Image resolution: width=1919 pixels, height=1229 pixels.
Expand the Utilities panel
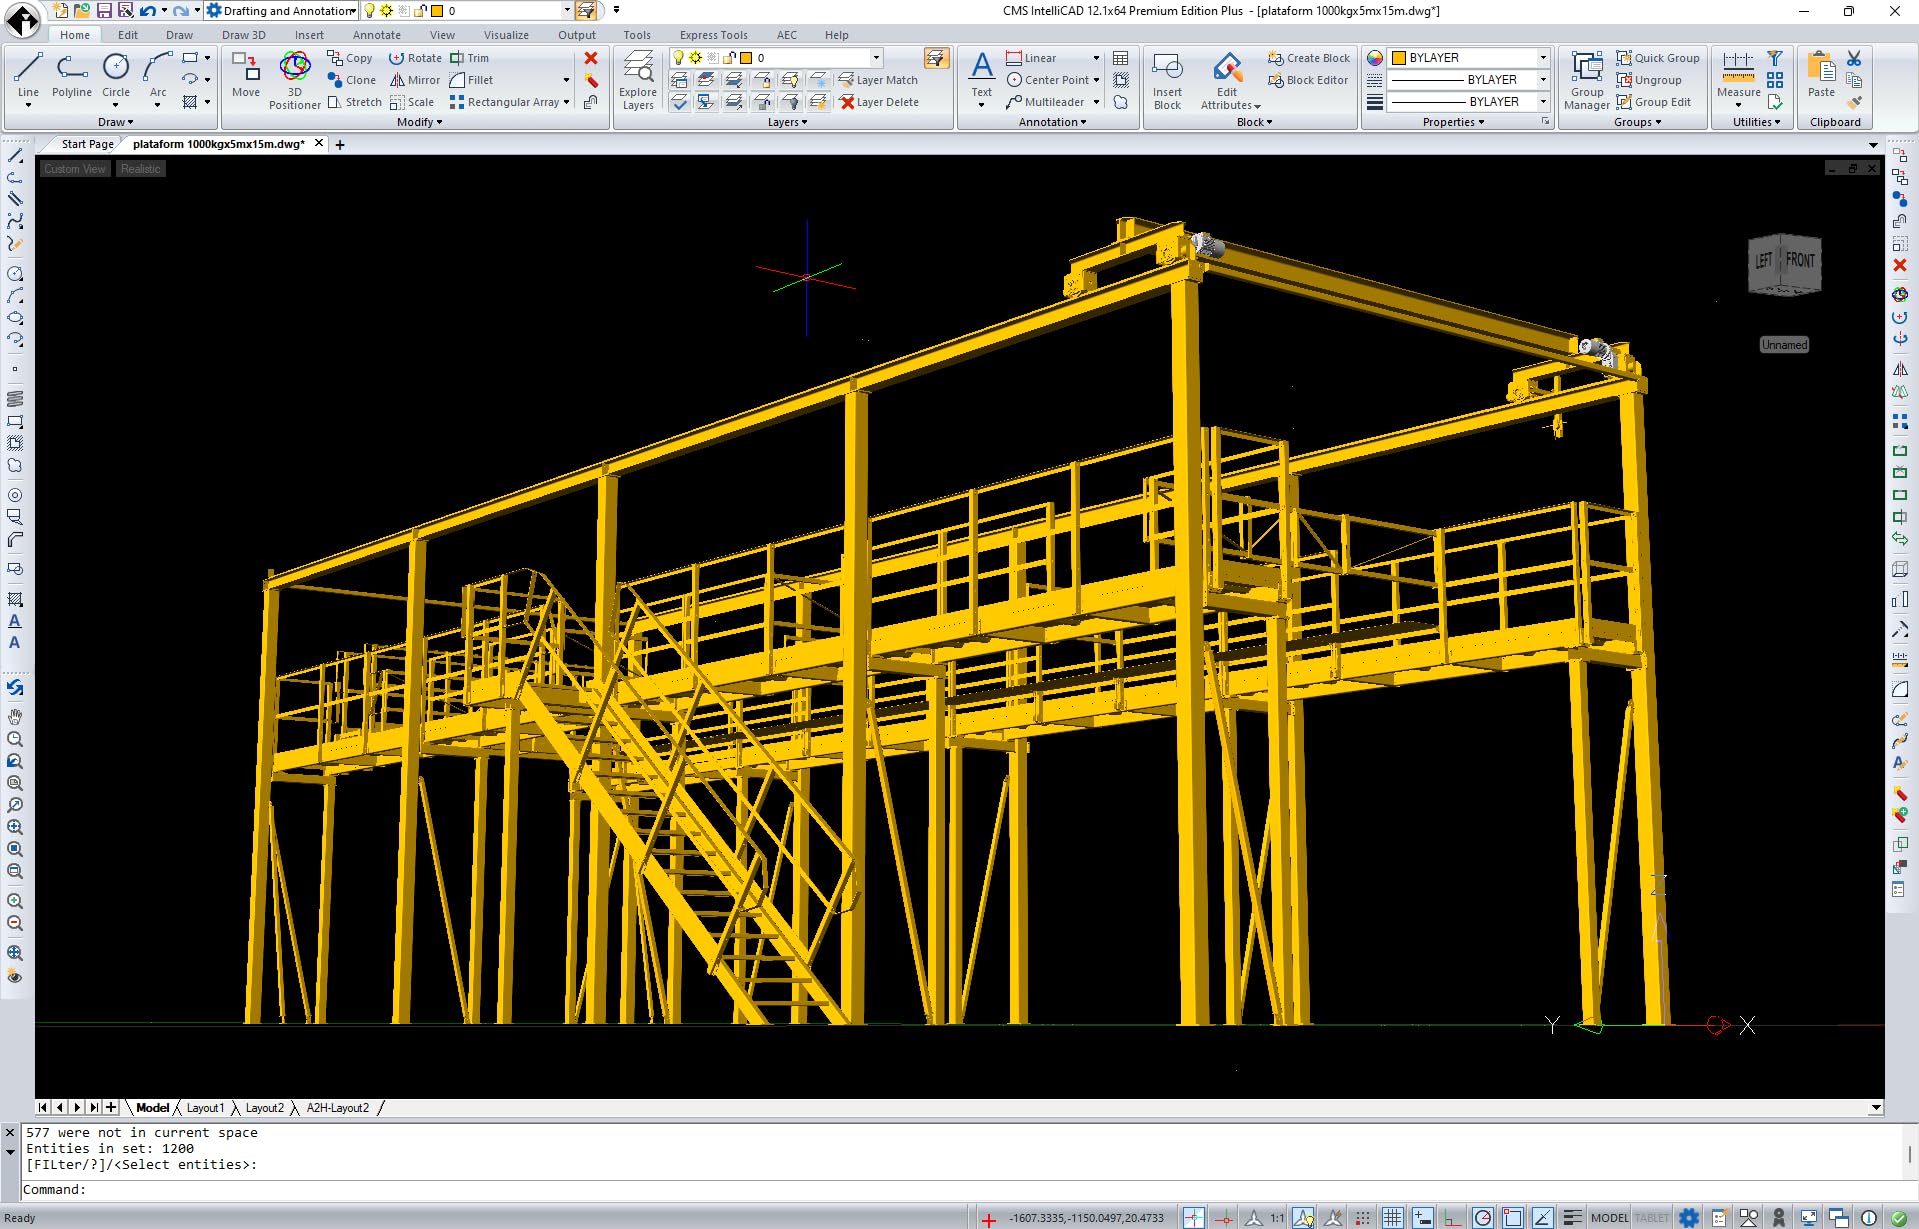(x=1757, y=122)
